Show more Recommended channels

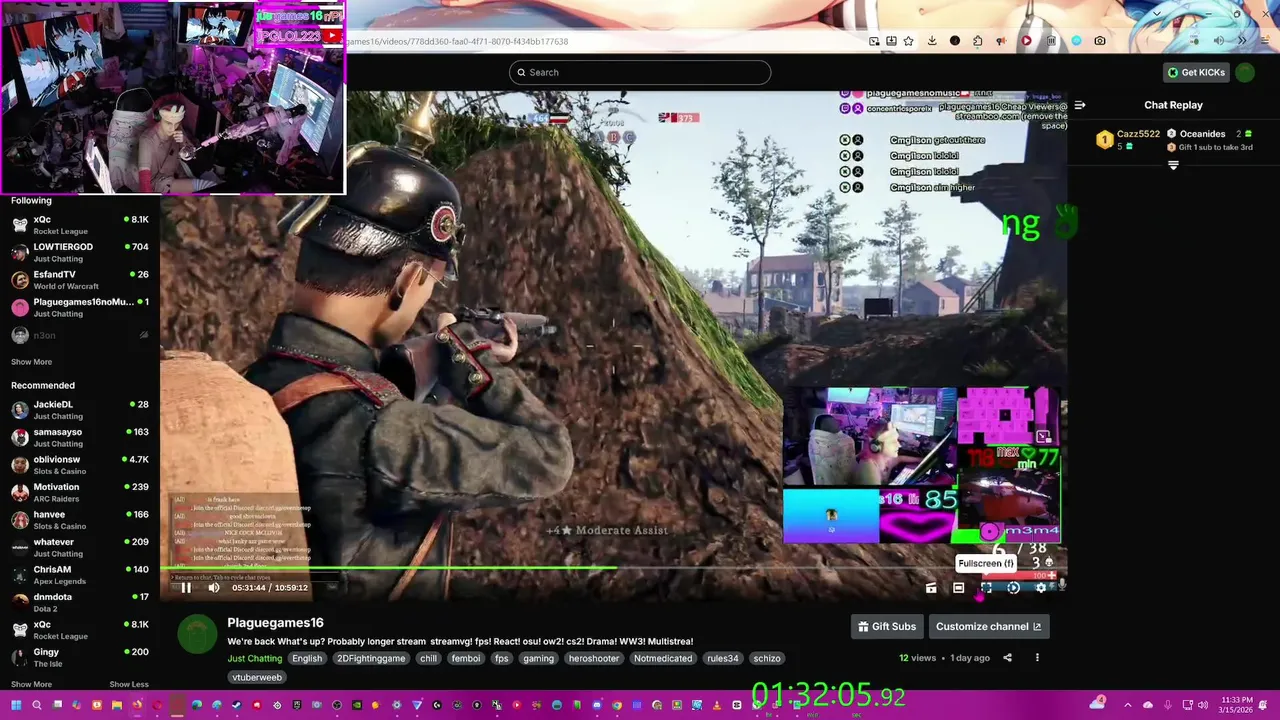click(31, 684)
